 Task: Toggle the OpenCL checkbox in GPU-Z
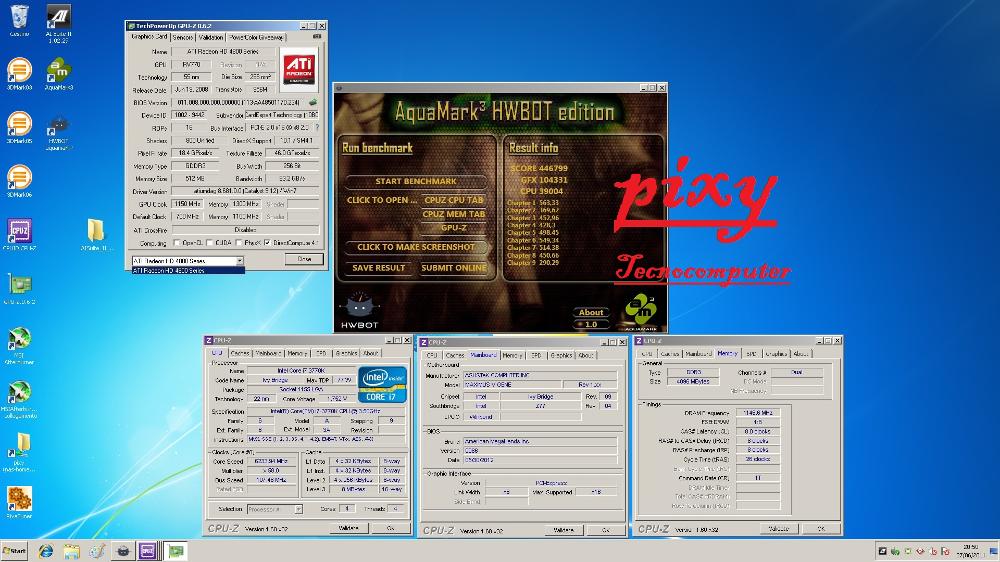[x=177, y=243]
